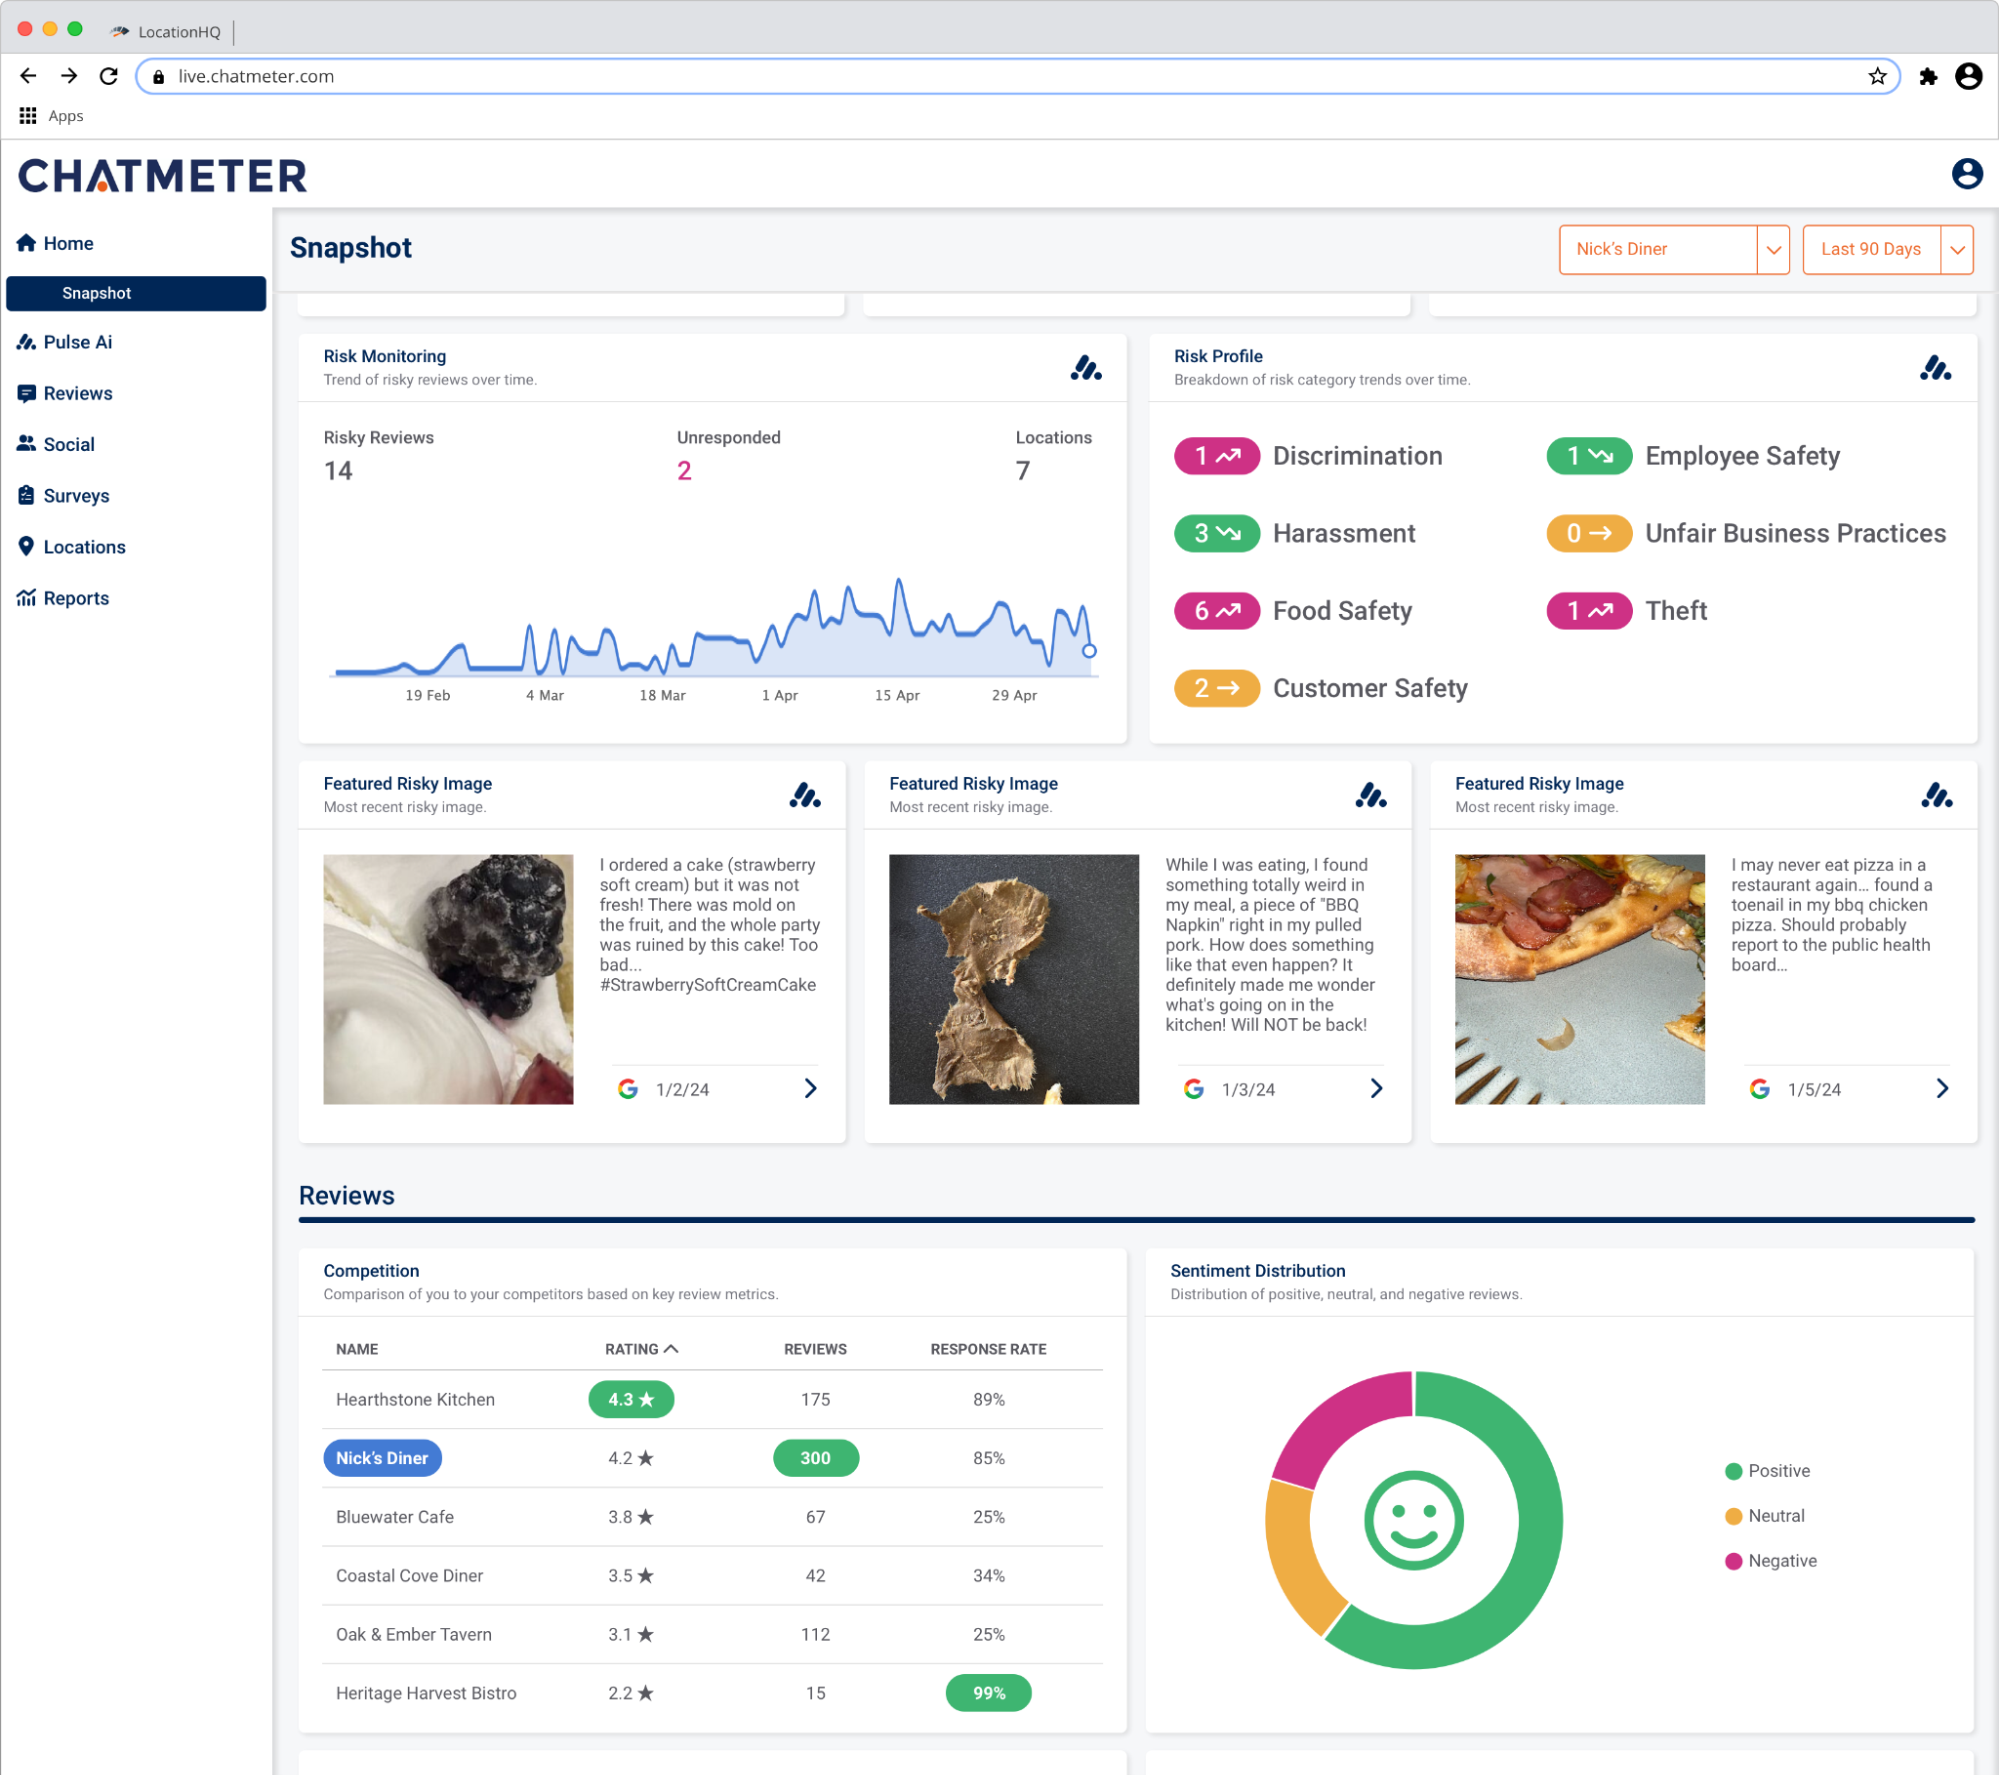Click the Nick's Diner badge in Competition table
This screenshot has width=1999, height=1775.
[382, 1458]
